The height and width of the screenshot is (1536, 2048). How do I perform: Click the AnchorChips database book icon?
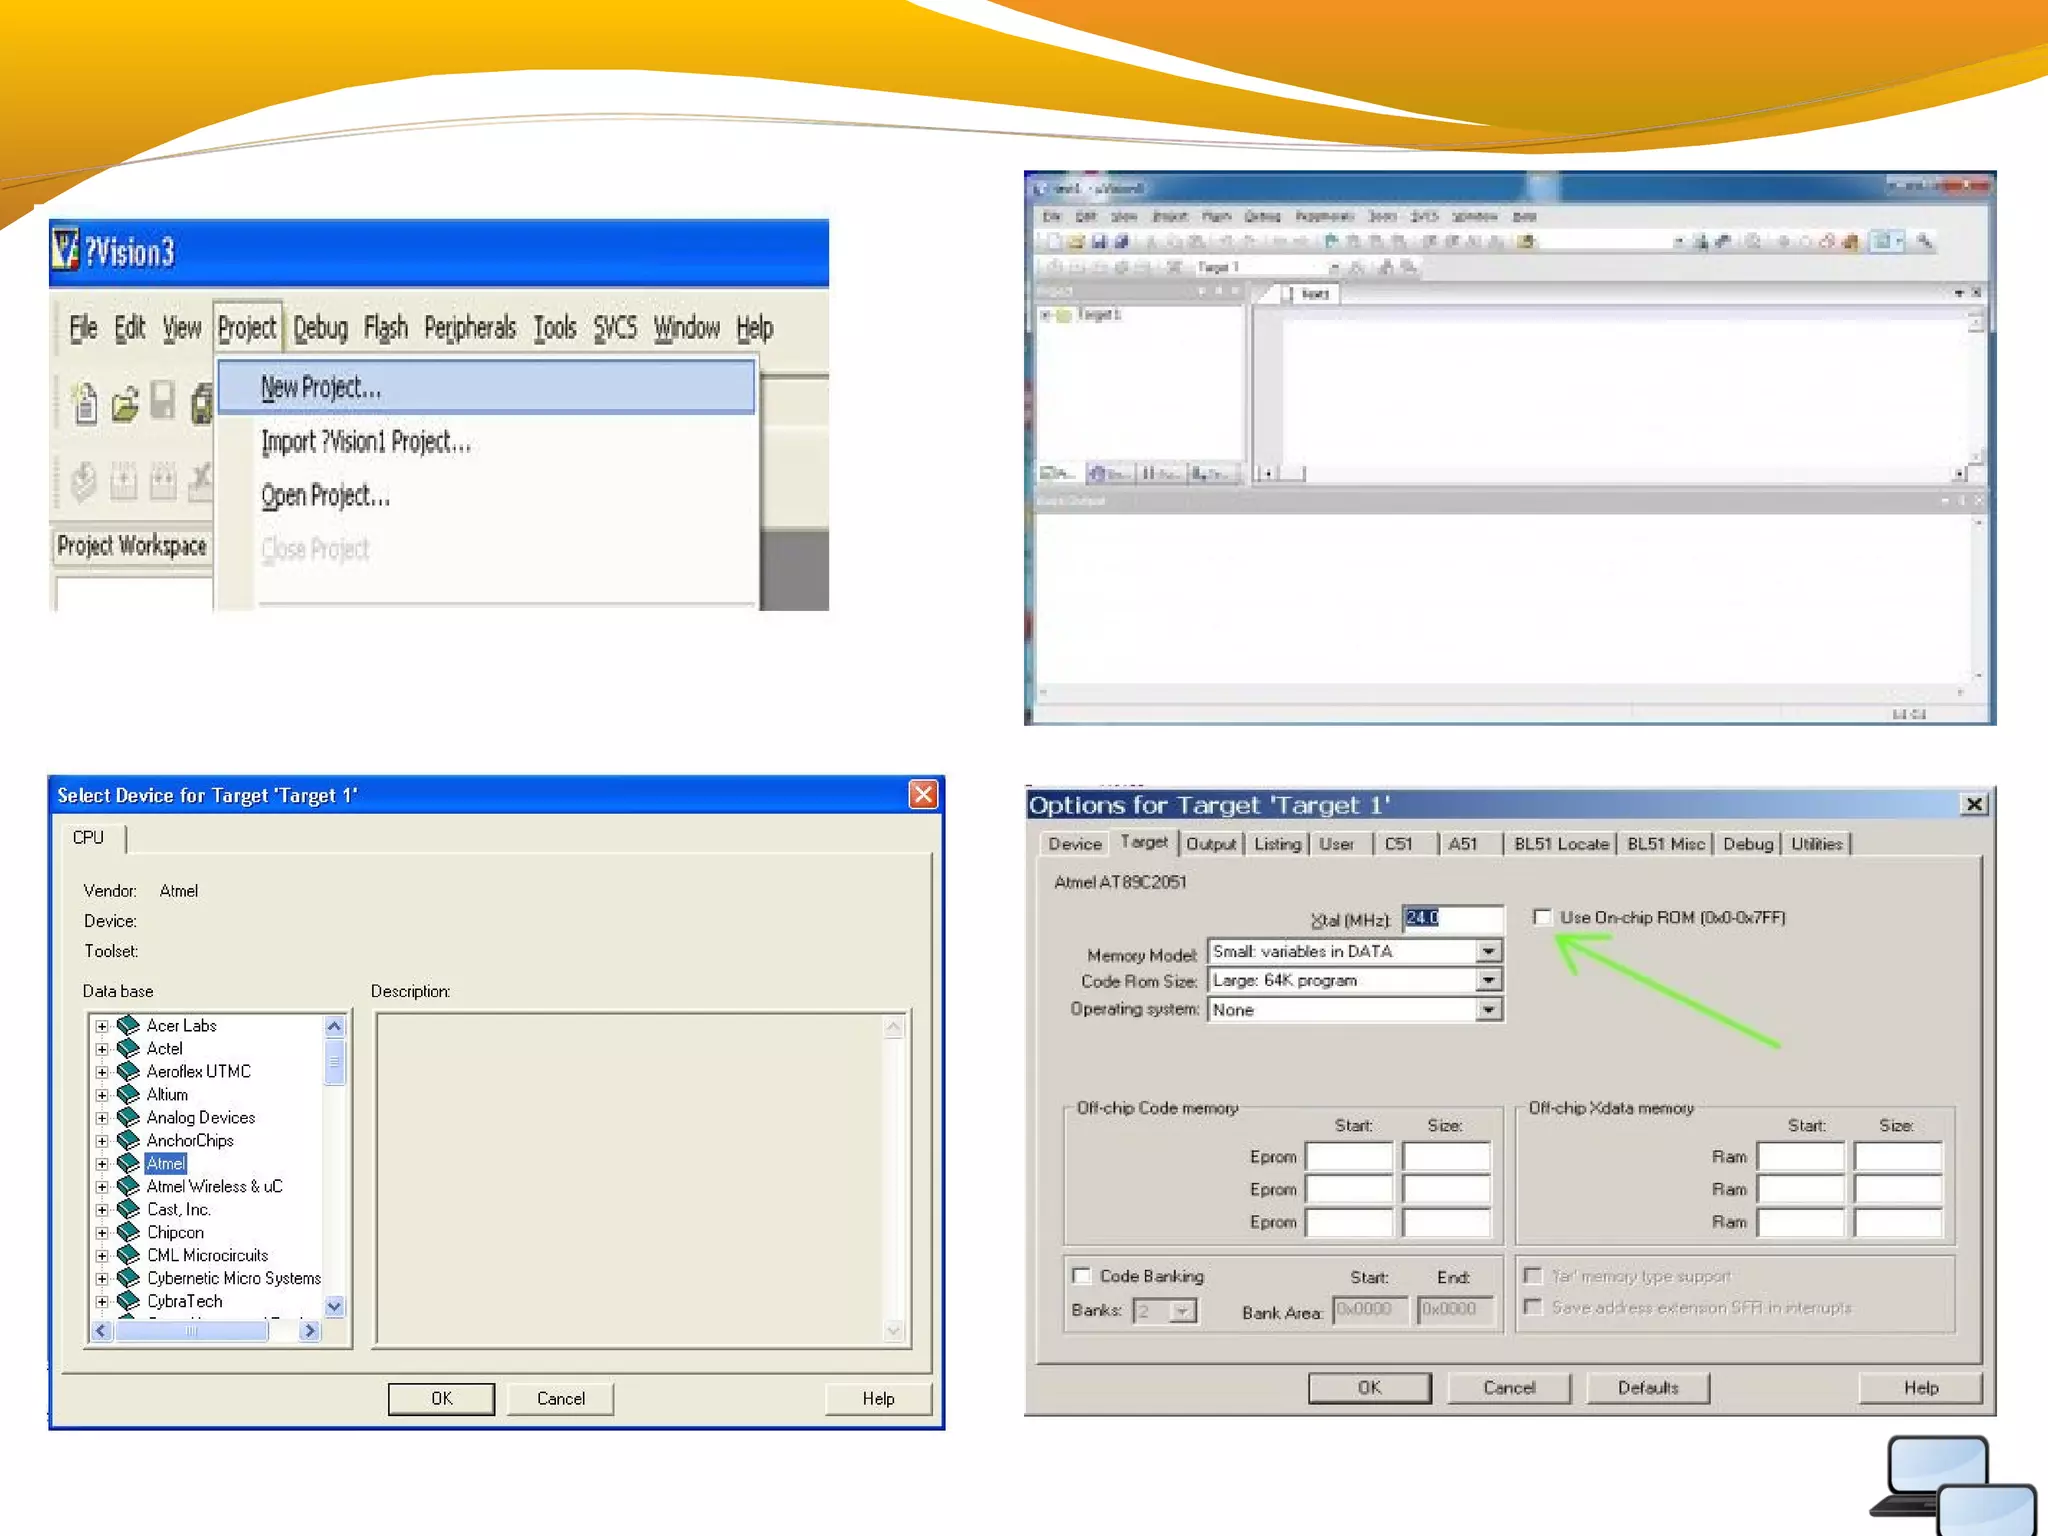128,1140
